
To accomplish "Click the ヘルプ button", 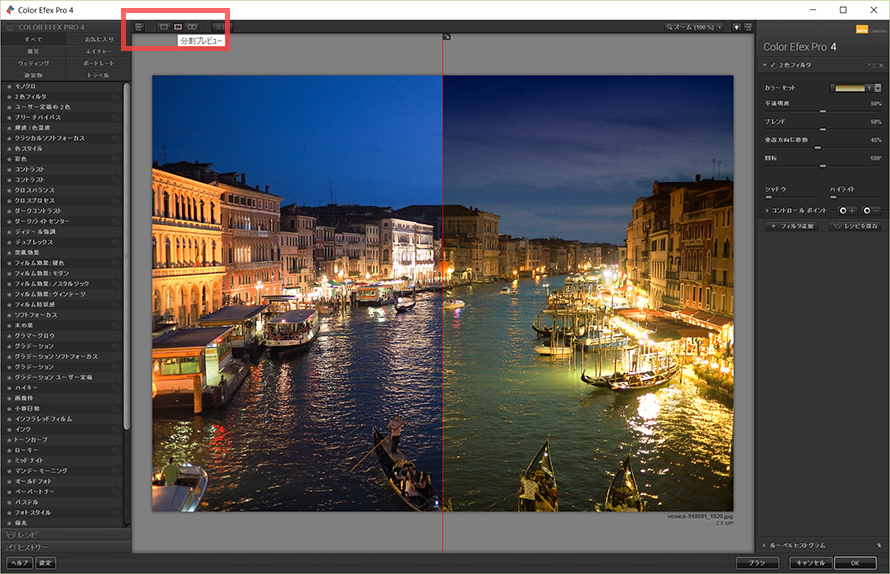I will pyautogui.click(x=20, y=563).
